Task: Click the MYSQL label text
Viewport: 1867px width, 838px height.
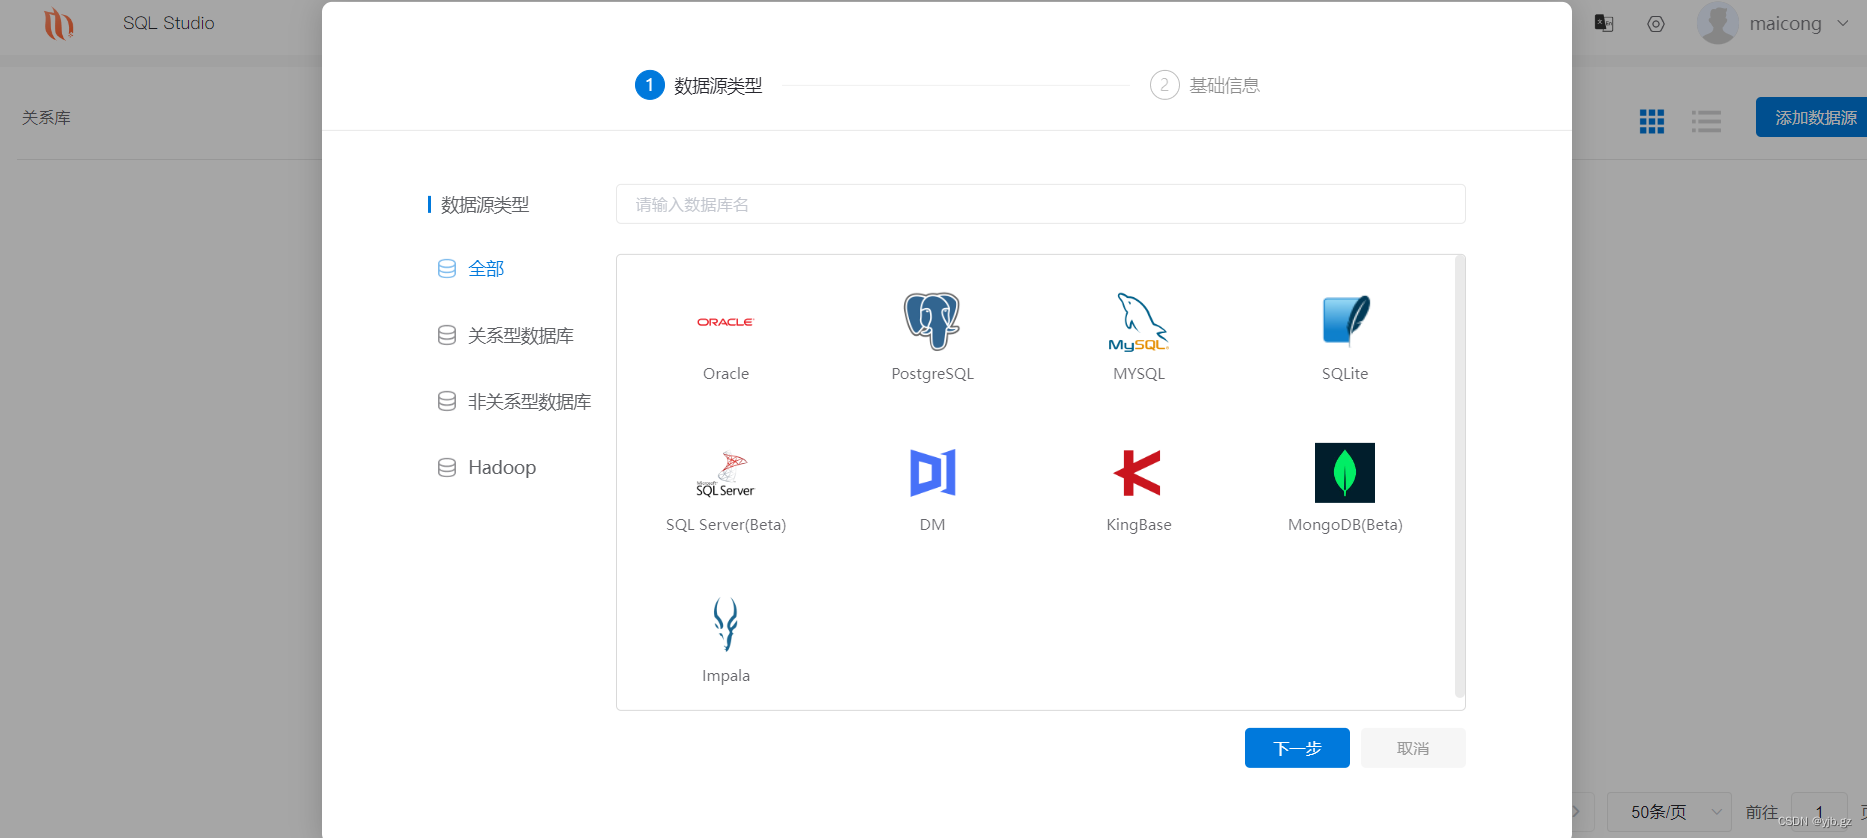Action: 1139,374
